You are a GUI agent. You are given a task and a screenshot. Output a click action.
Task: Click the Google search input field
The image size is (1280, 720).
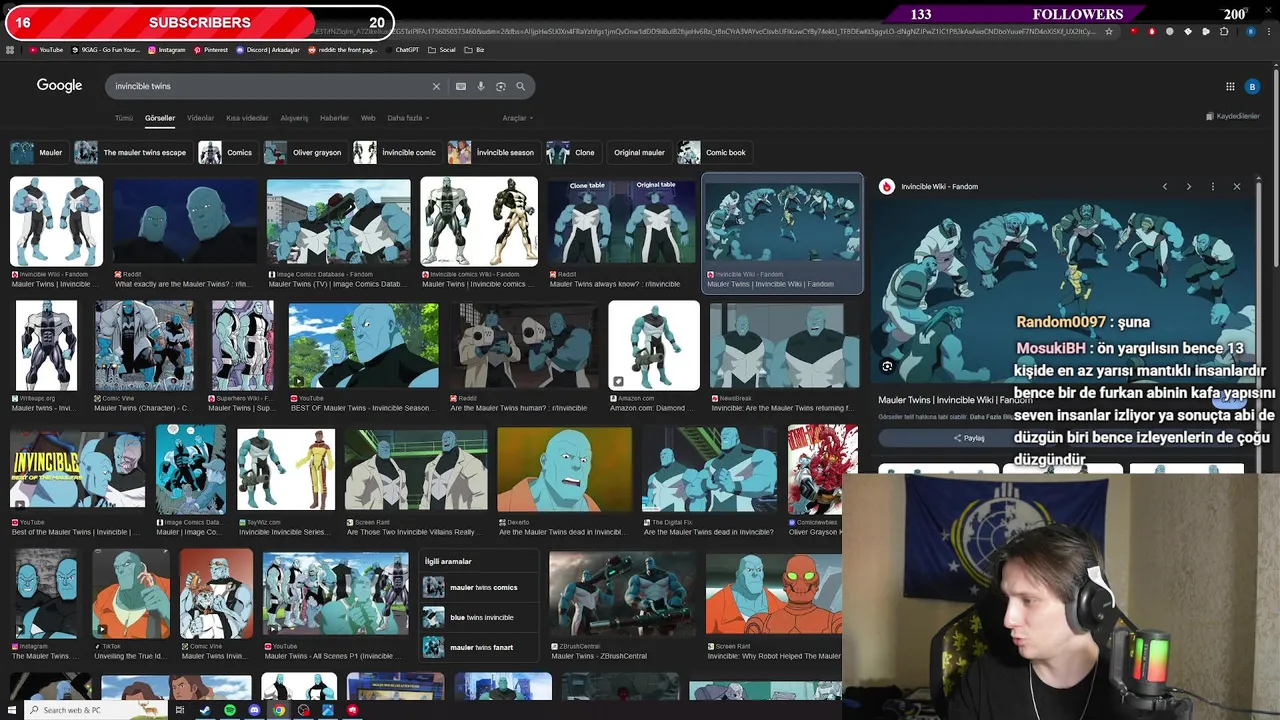point(270,86)
